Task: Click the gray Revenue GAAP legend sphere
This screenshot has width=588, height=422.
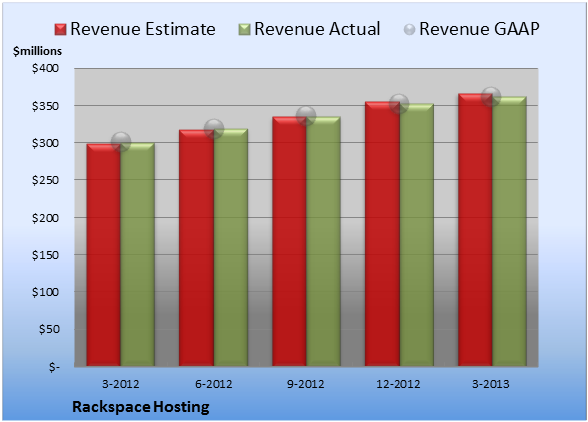Action: click(410, 30)
